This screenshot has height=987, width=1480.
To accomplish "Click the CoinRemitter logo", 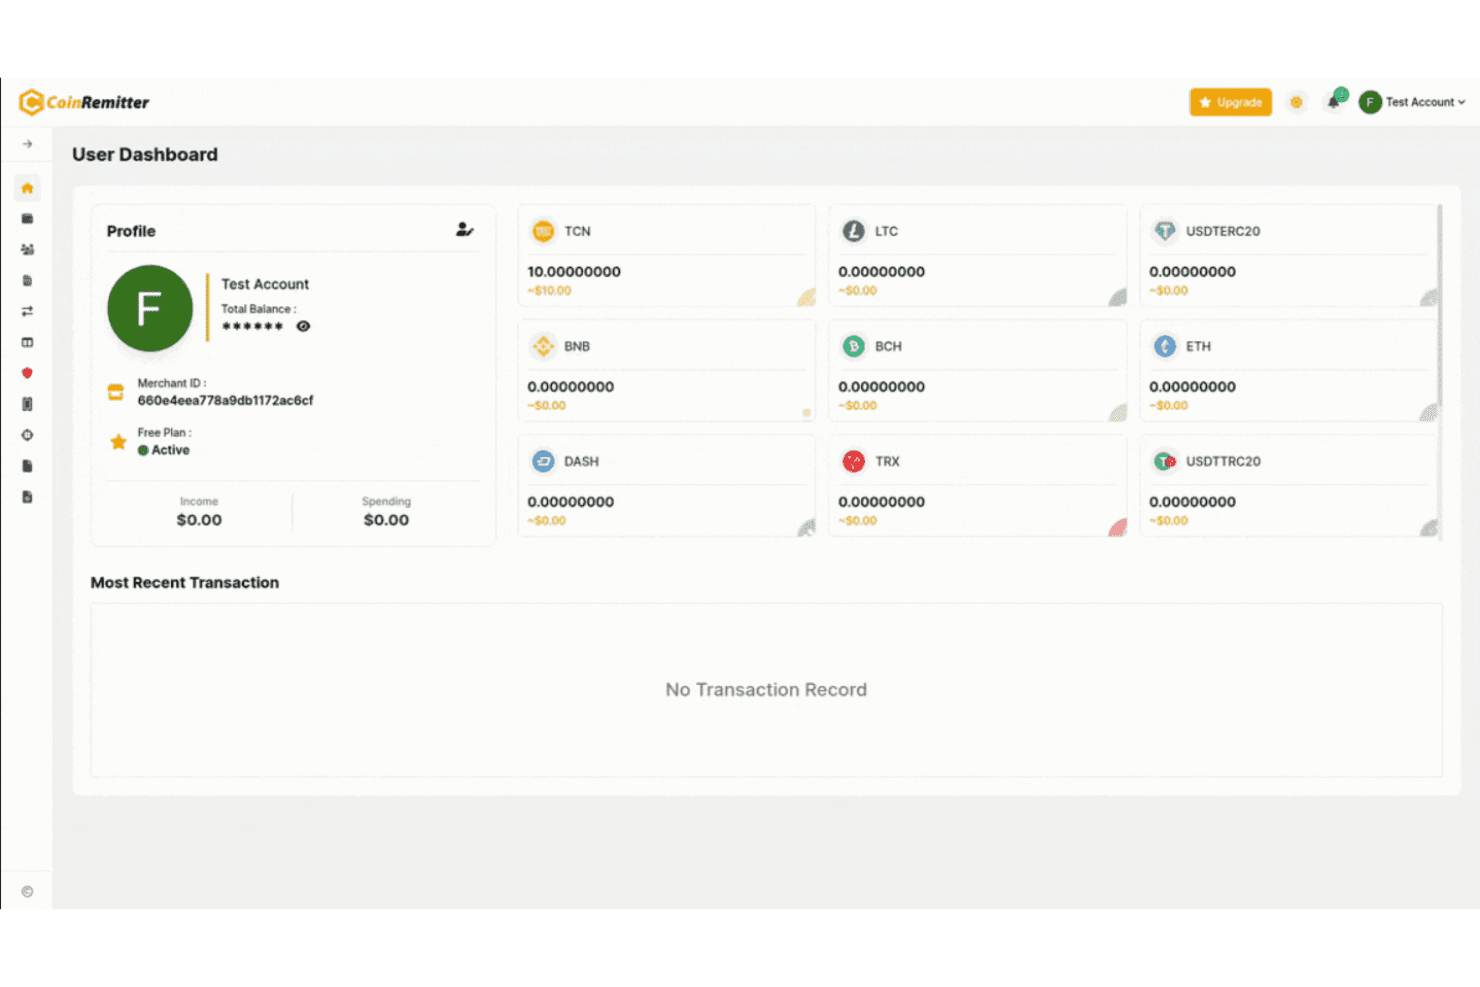I will [x=84, y=102].
